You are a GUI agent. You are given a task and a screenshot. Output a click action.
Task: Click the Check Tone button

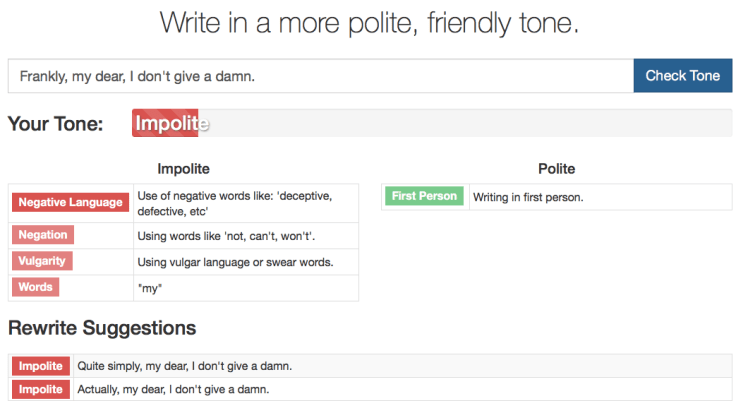pyautogui.click(x=682, y=76)
